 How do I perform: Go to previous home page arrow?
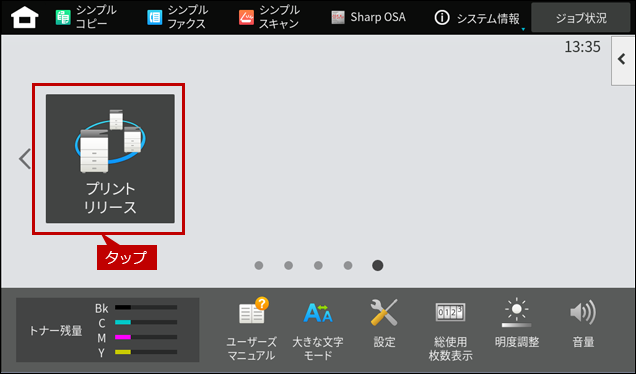point(25,159)
